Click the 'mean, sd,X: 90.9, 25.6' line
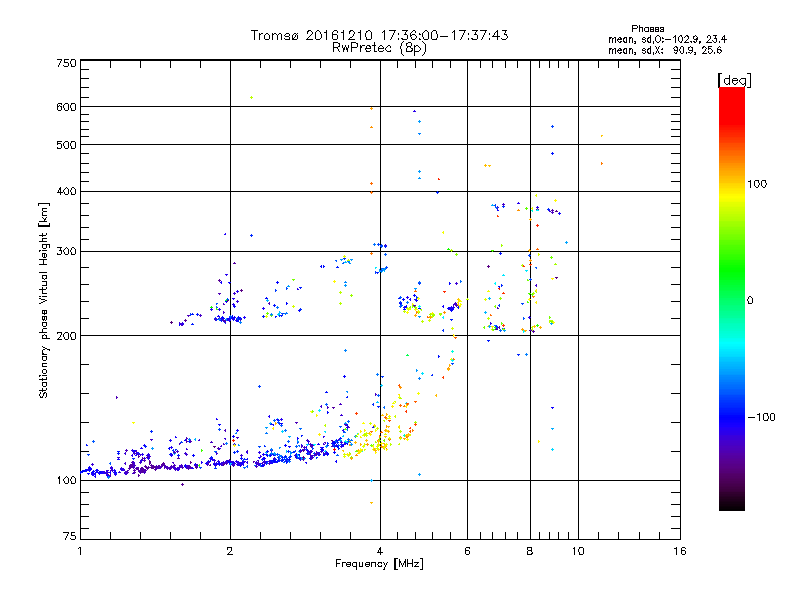Viewport: 800px width, 600px height. 665,50
